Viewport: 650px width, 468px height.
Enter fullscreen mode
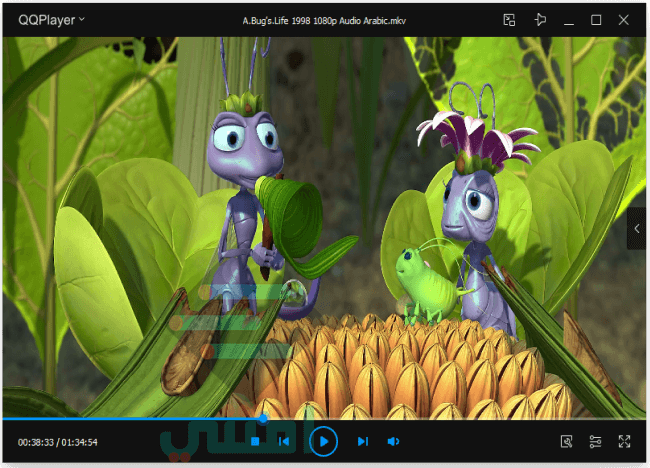click(624, 441)
